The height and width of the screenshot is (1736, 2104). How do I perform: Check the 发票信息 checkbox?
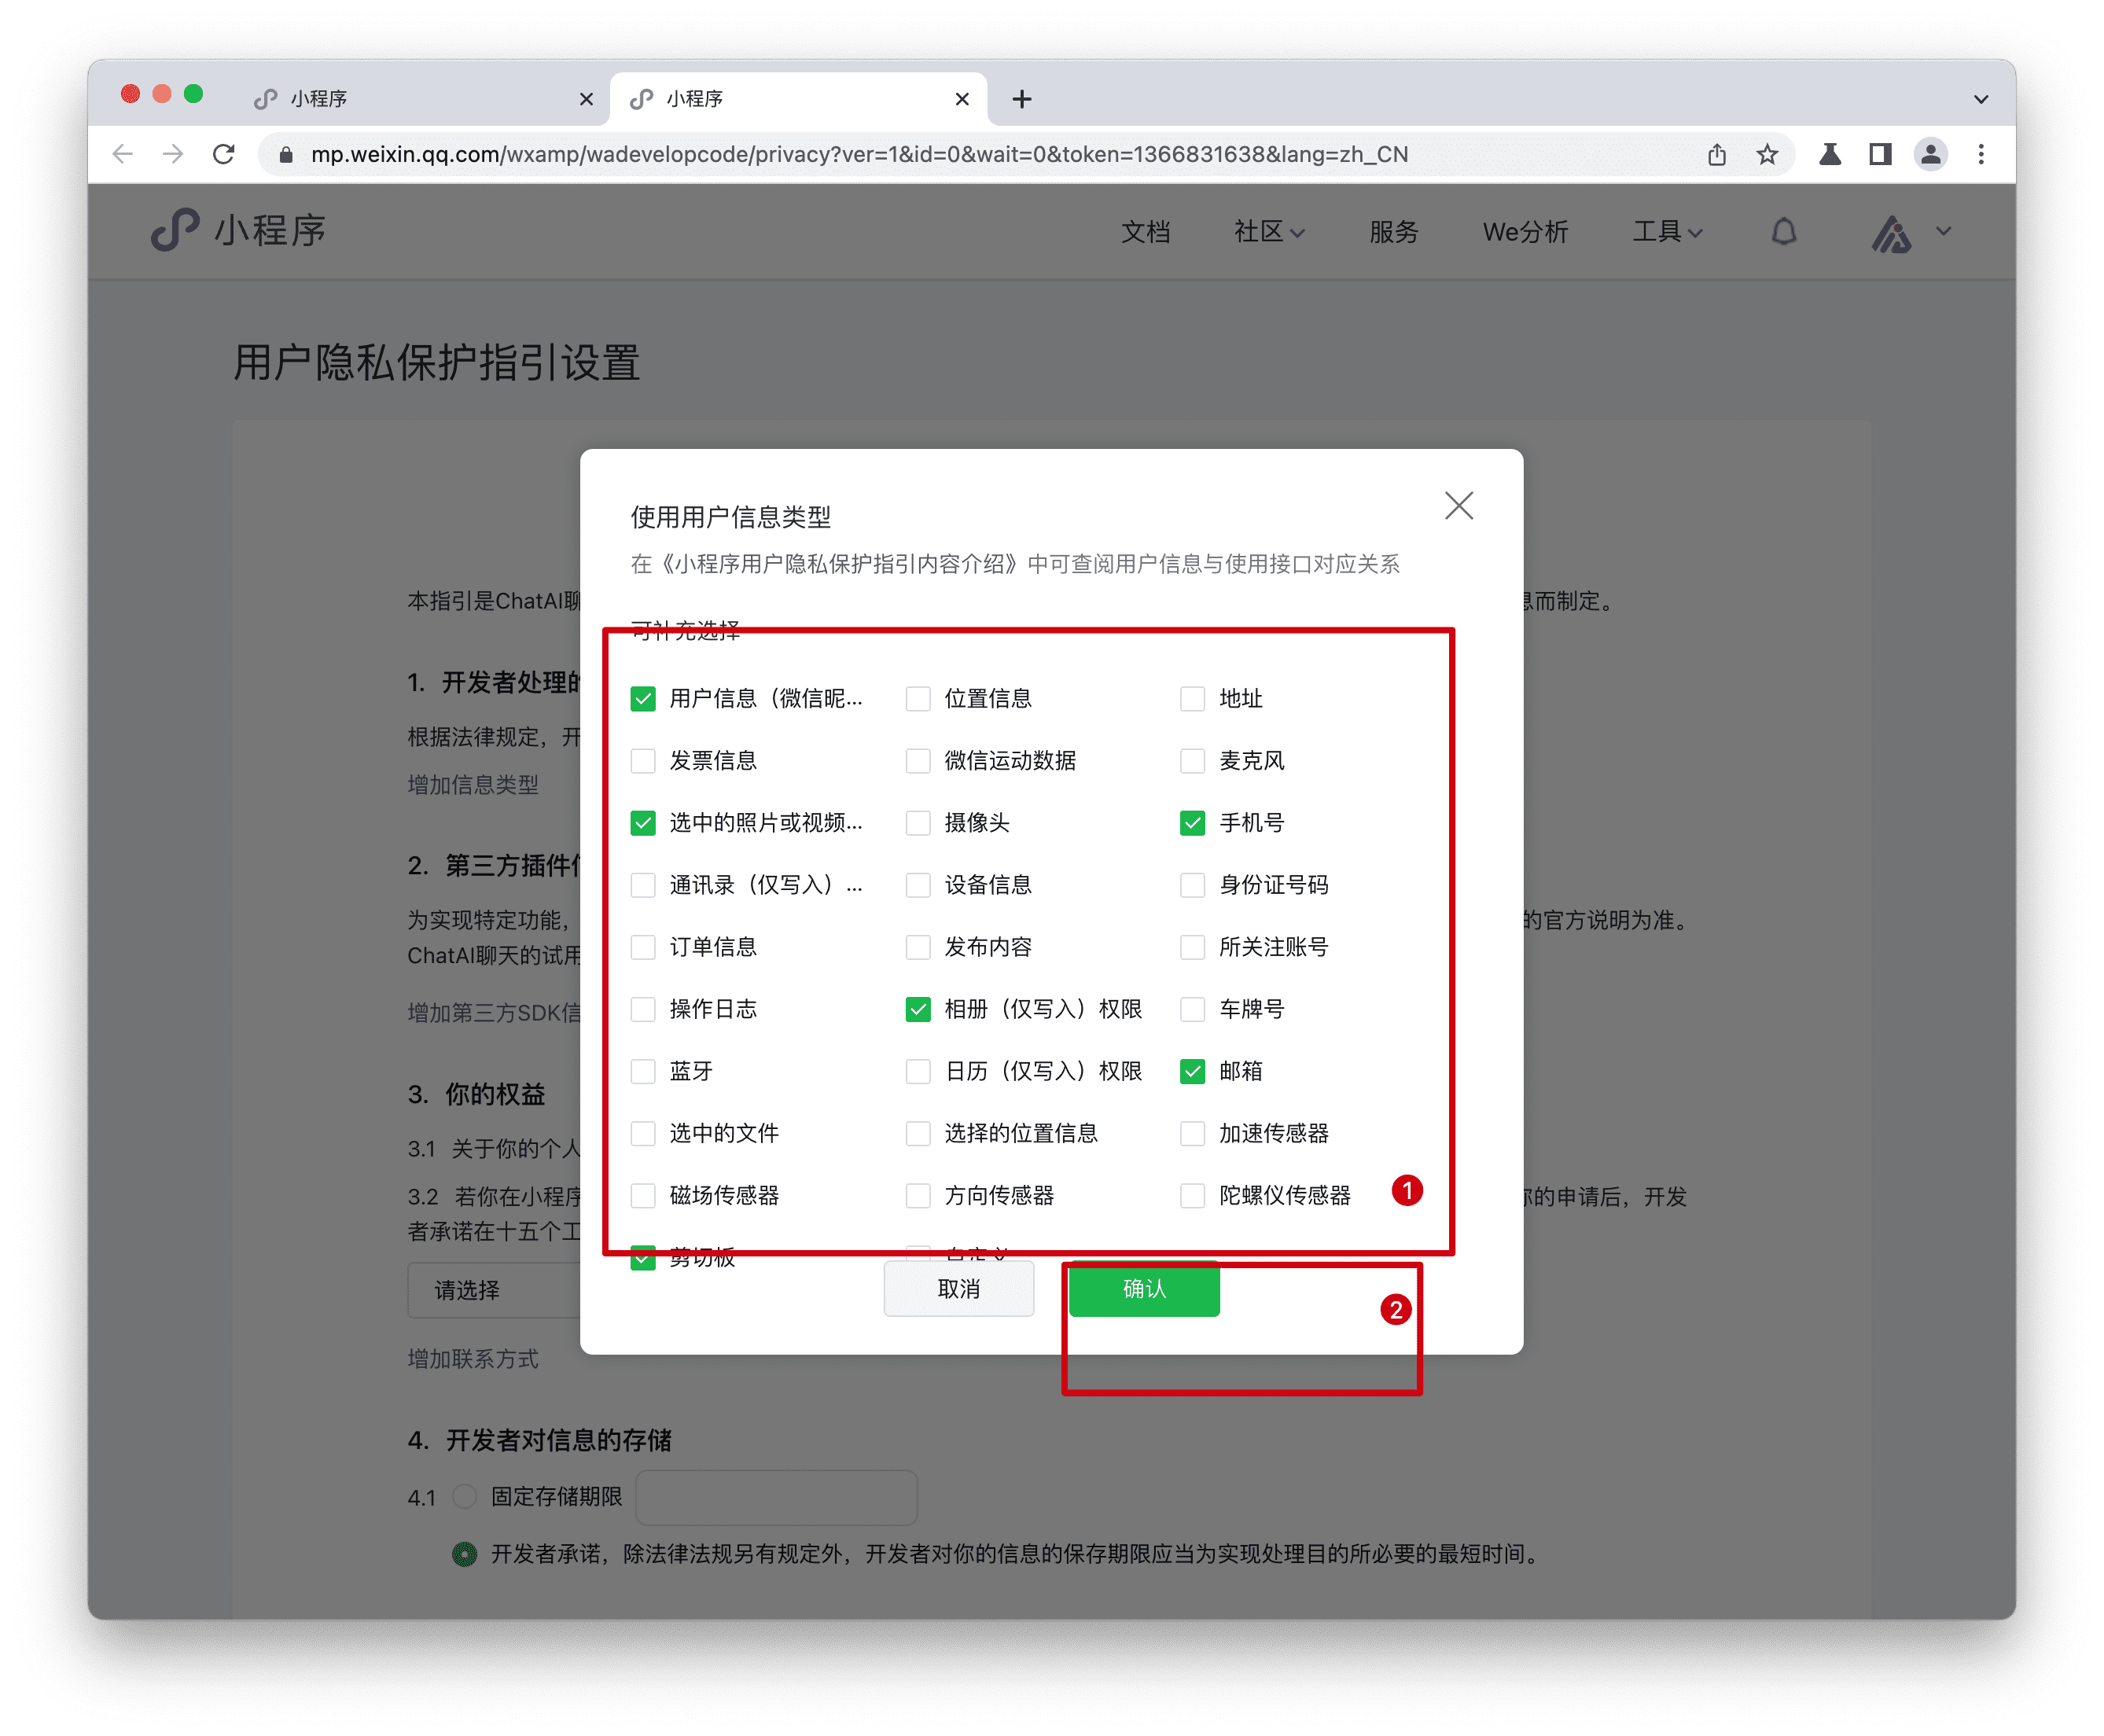pos(643,760)
